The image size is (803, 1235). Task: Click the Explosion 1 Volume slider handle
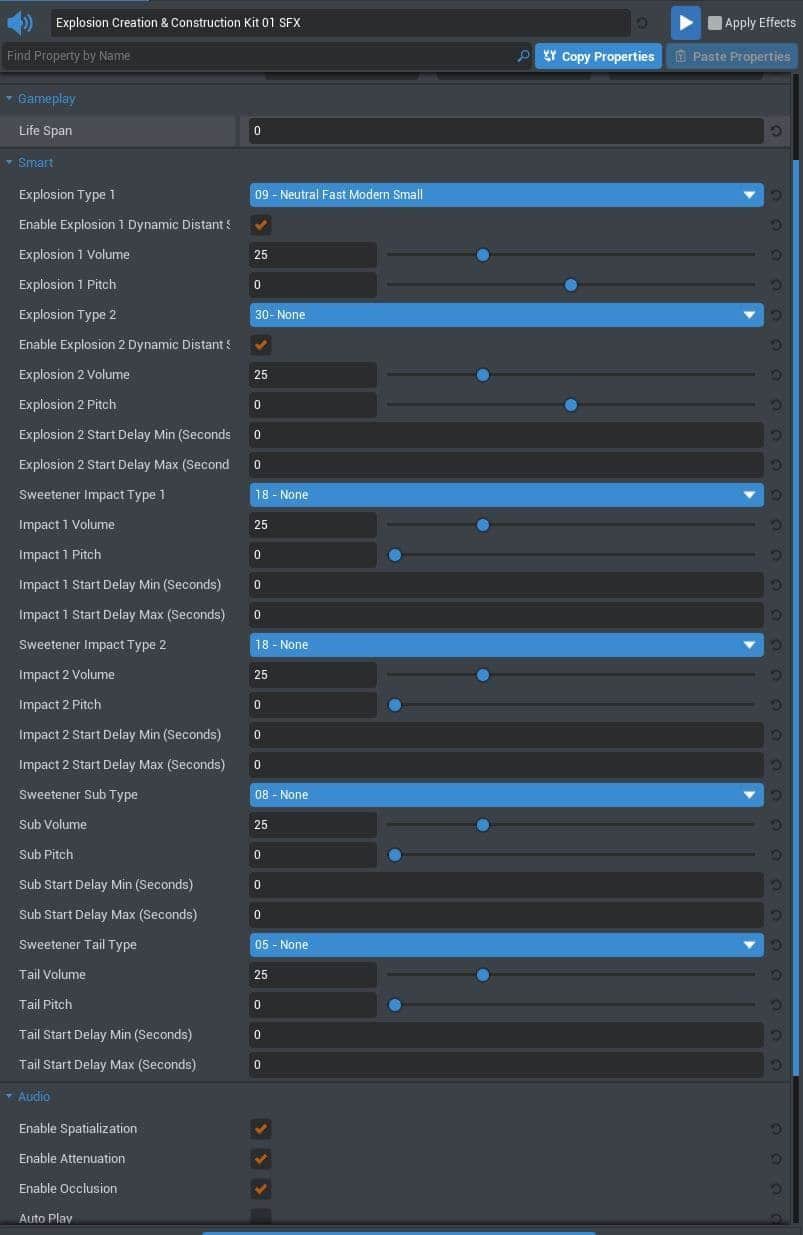click(x=483, y=255)
